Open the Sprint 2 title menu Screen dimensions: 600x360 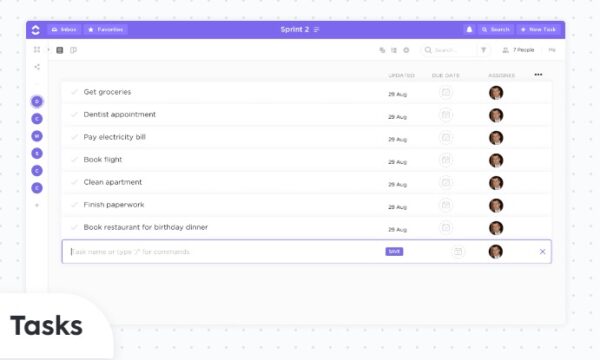coord(316,29)
